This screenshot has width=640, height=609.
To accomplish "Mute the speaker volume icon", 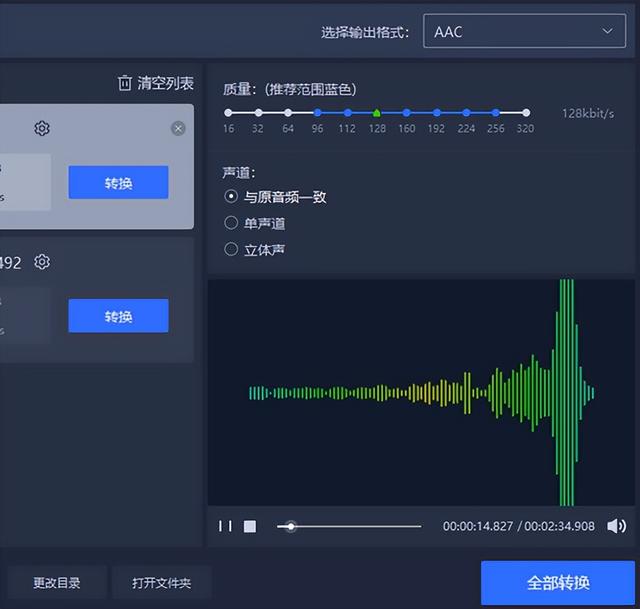I will tap(616, 526).
